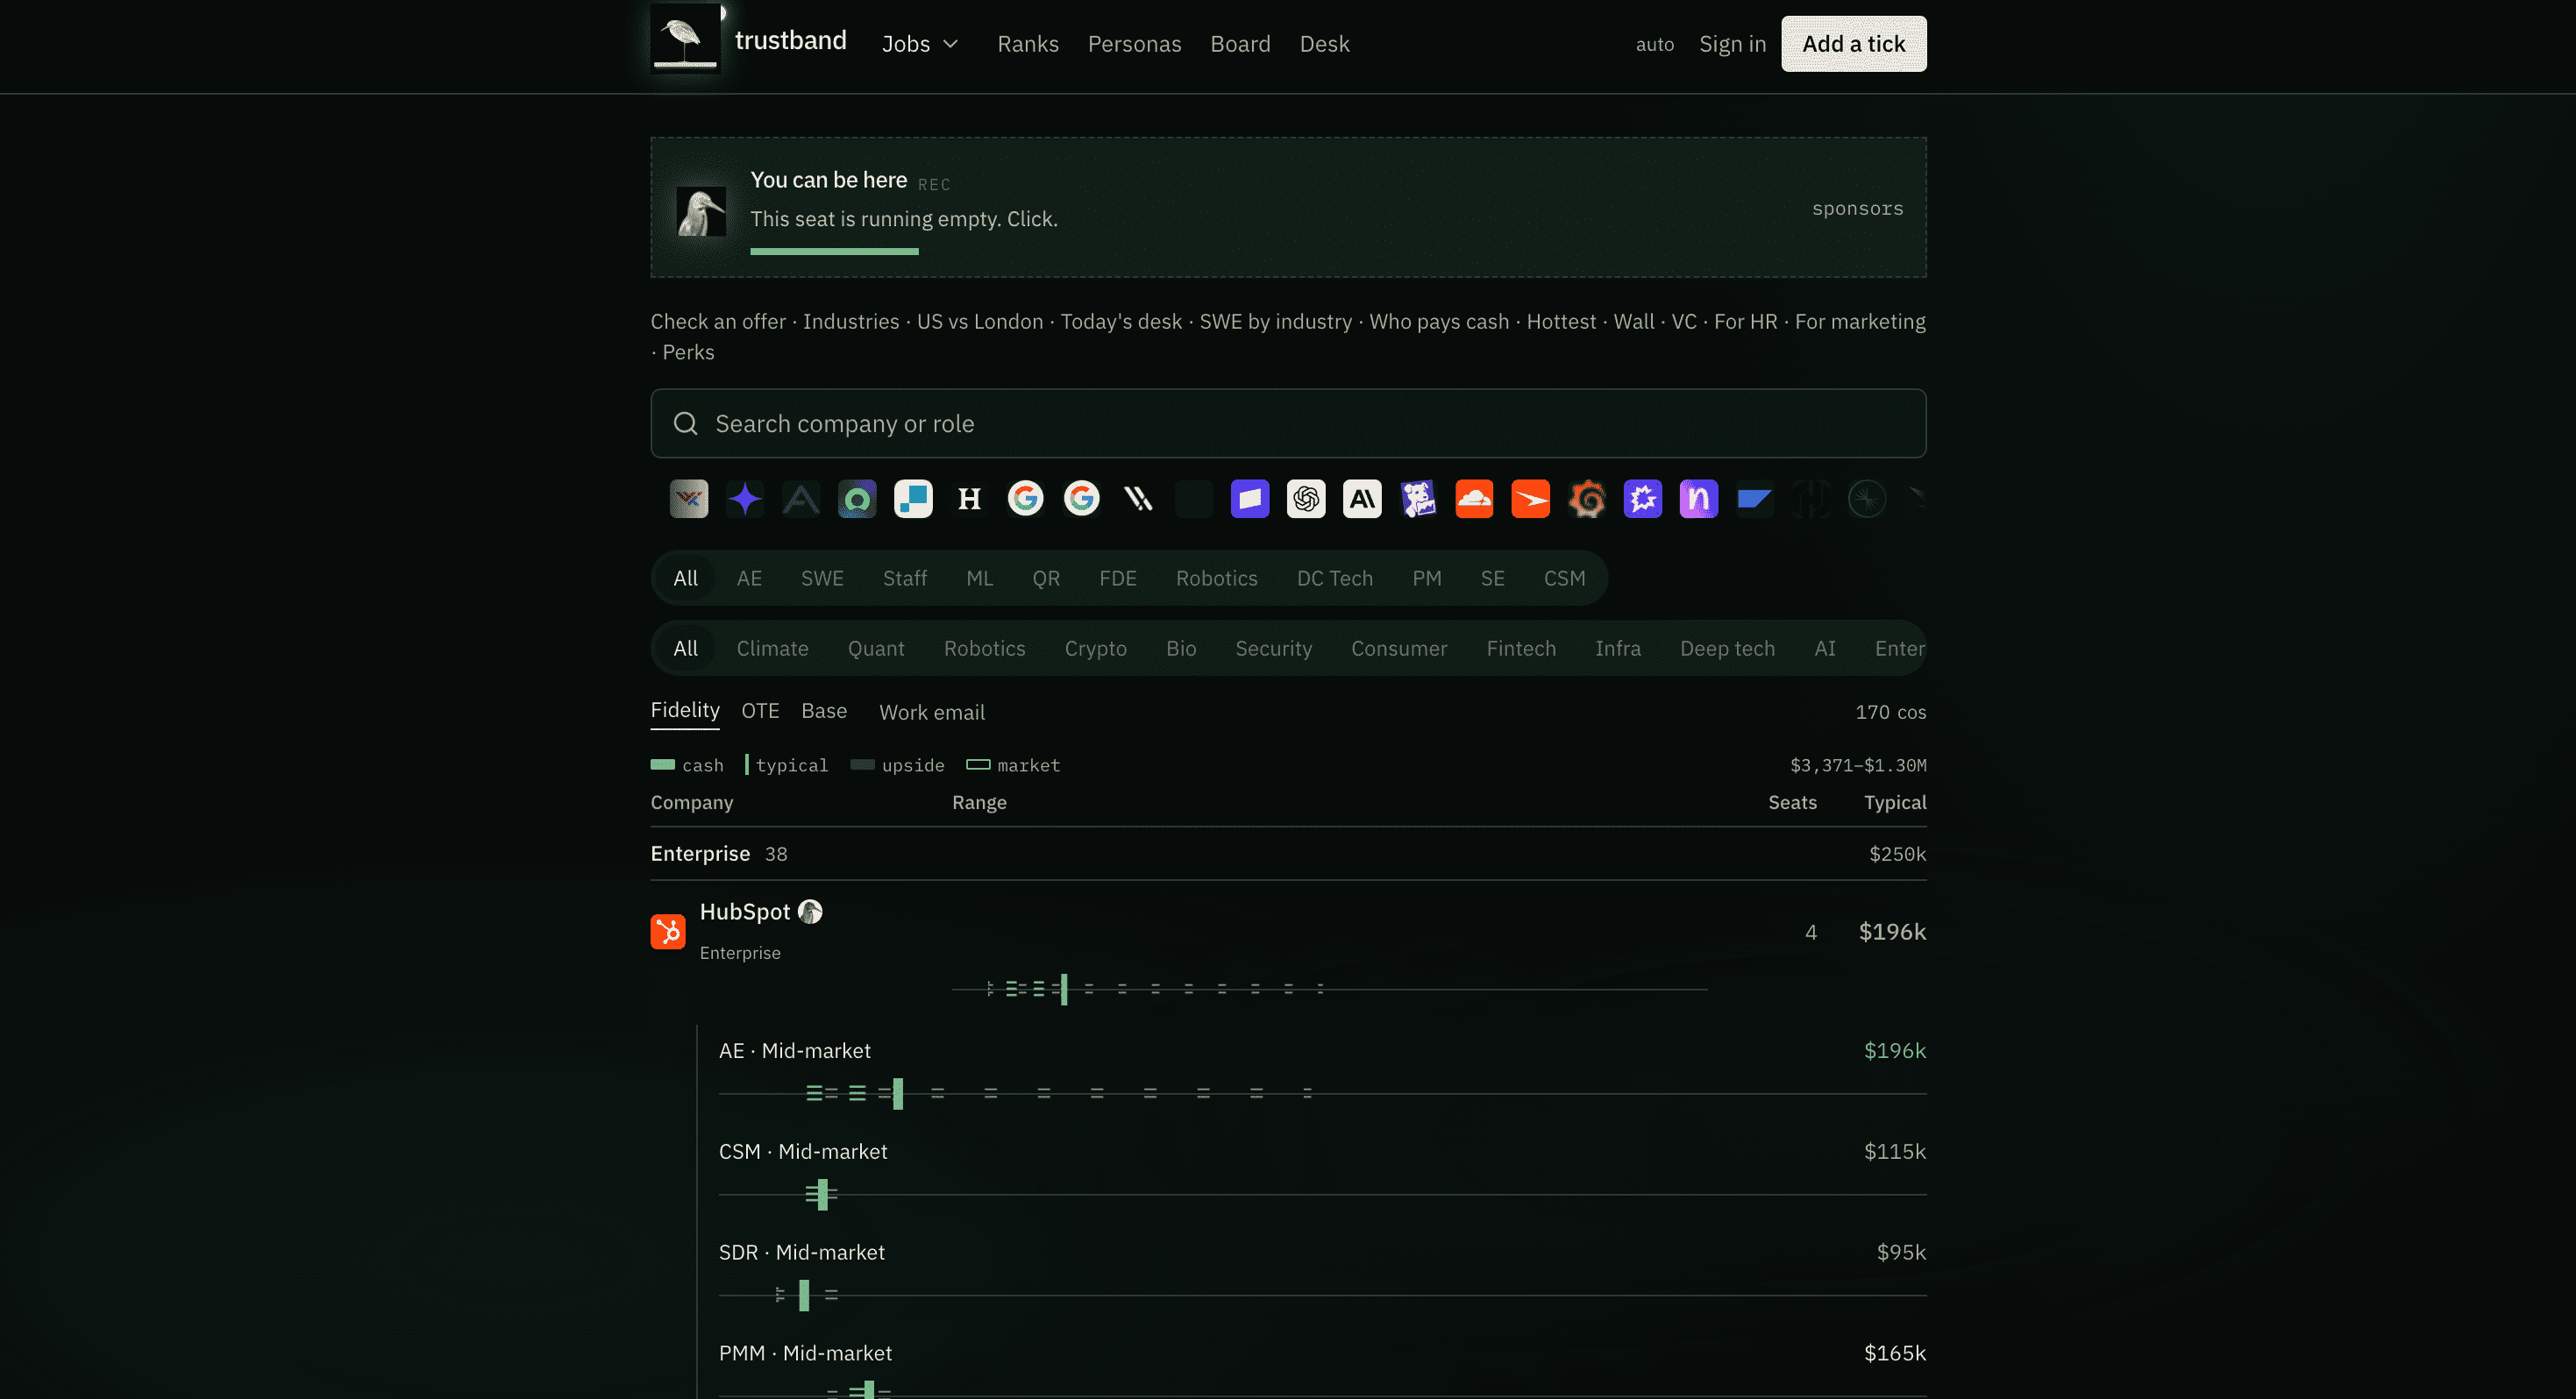Open the Today's desk link

(1121, 321)
